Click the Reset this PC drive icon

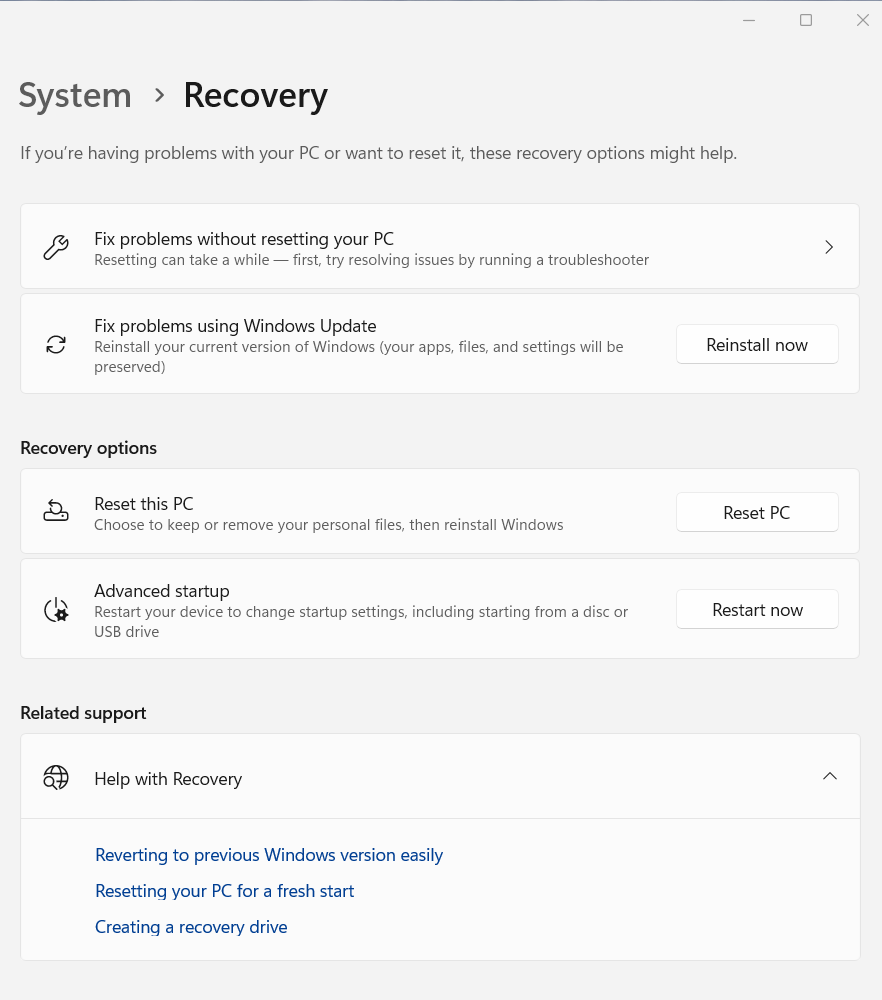[x=56, y=511]
